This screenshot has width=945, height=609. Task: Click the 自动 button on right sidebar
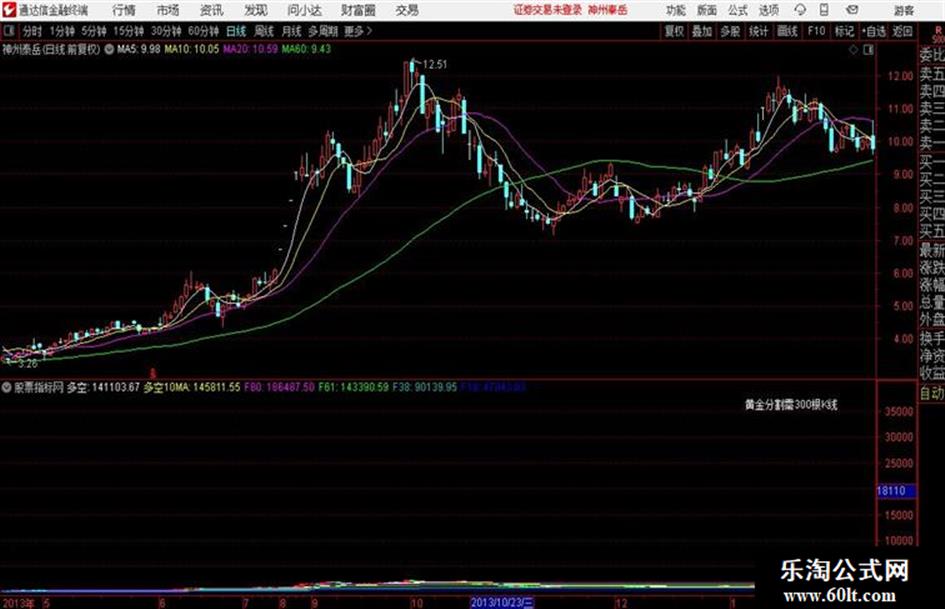coord(932,393)
